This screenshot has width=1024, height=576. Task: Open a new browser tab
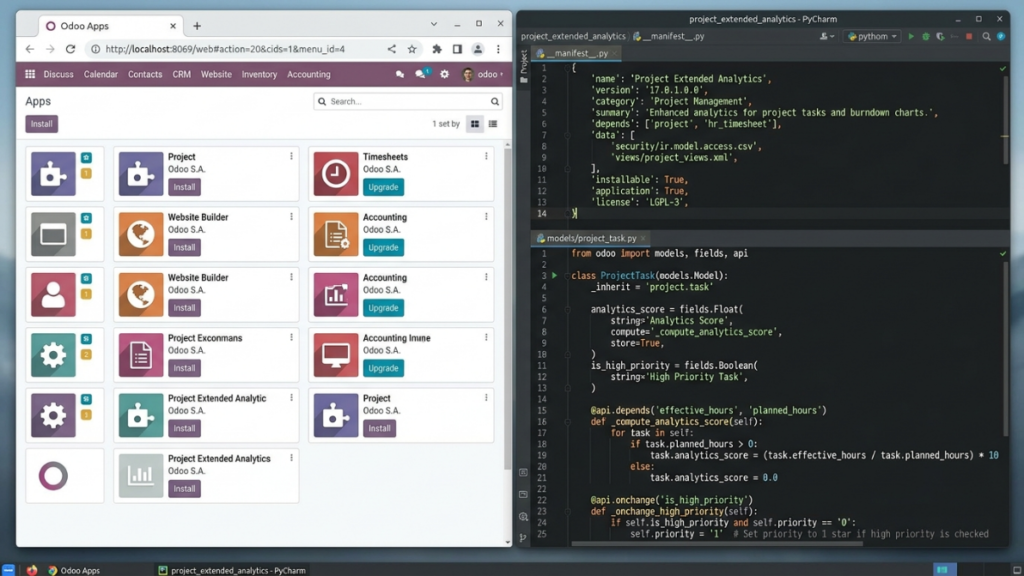(x=197, y=26)
